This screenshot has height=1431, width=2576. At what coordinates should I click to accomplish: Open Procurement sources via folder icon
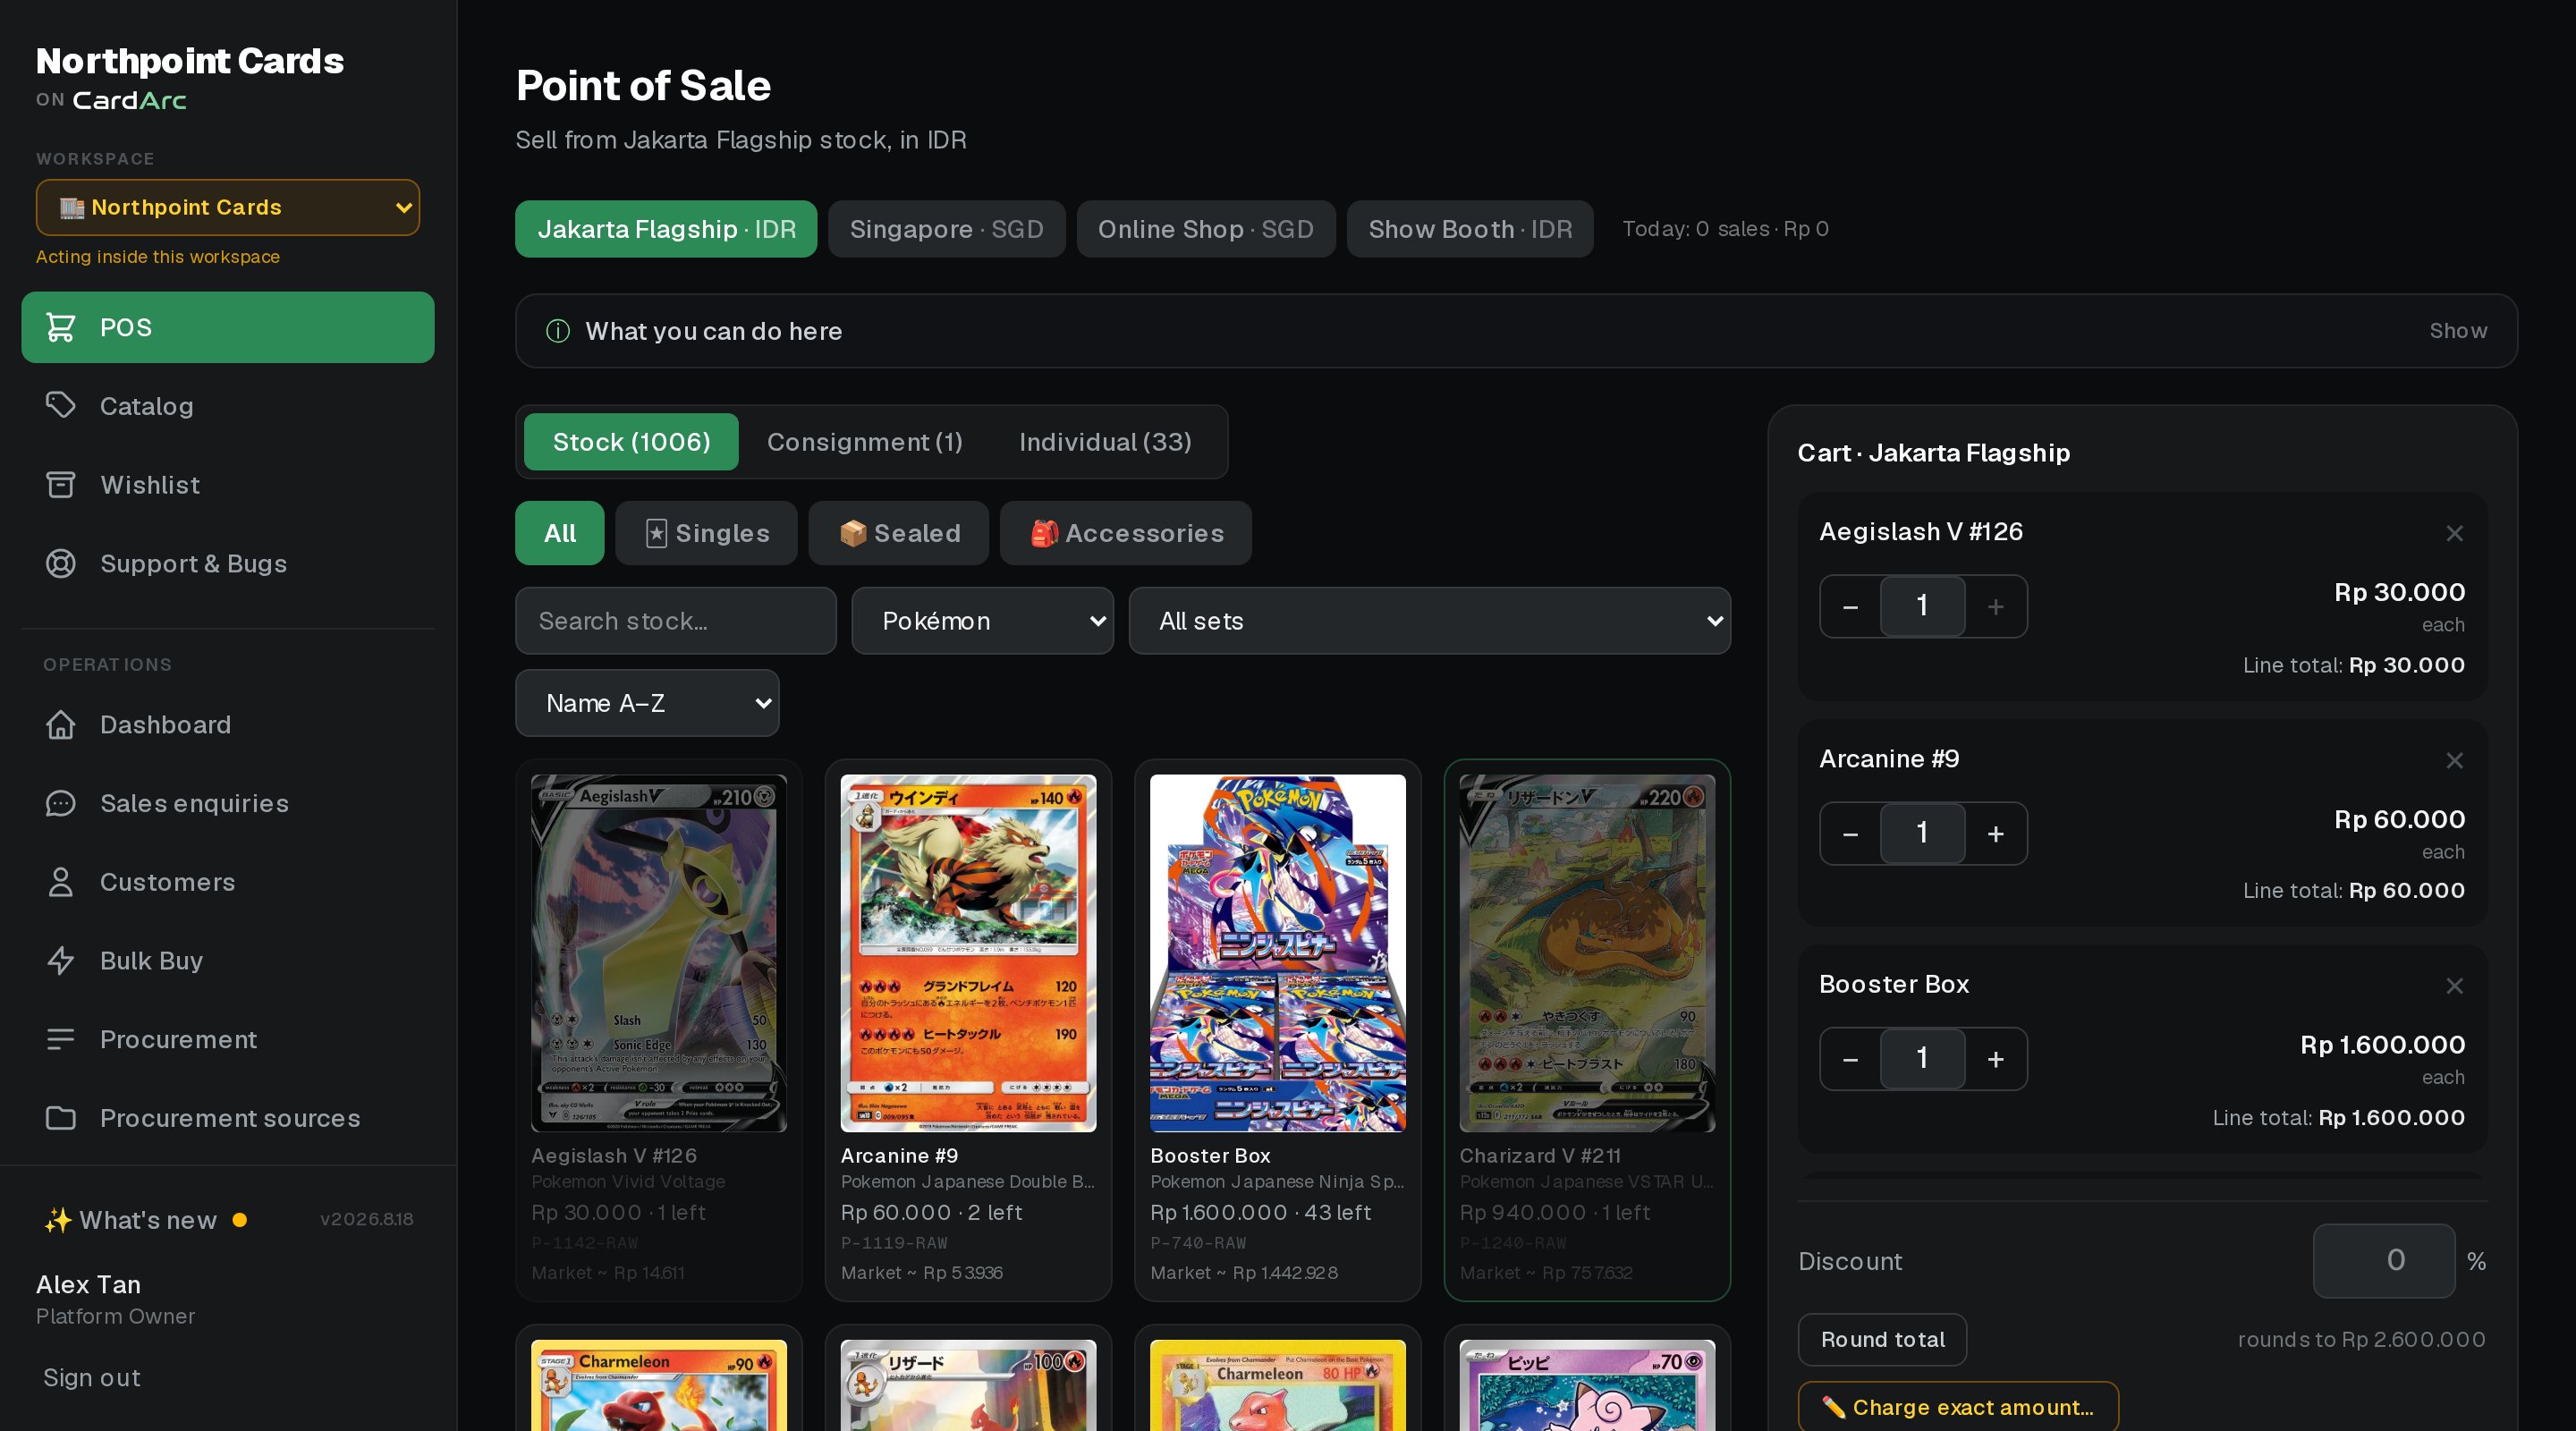click(x=61, y=1118)
